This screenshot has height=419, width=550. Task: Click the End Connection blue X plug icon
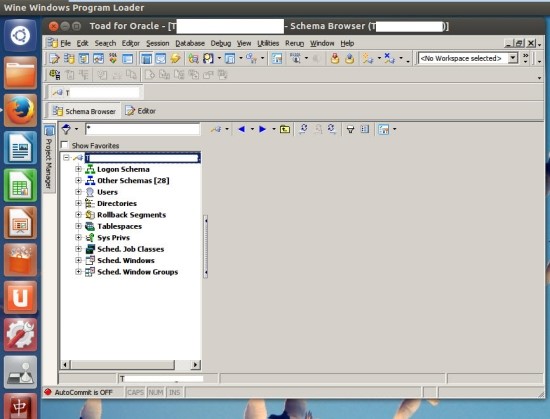[389, 59]
